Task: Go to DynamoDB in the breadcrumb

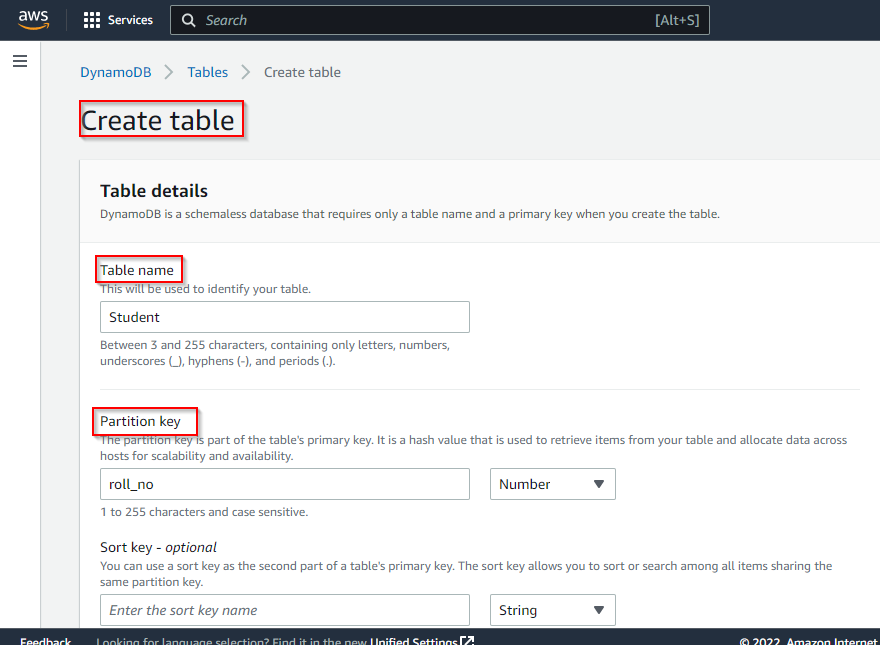Action: tap(116, 72)
